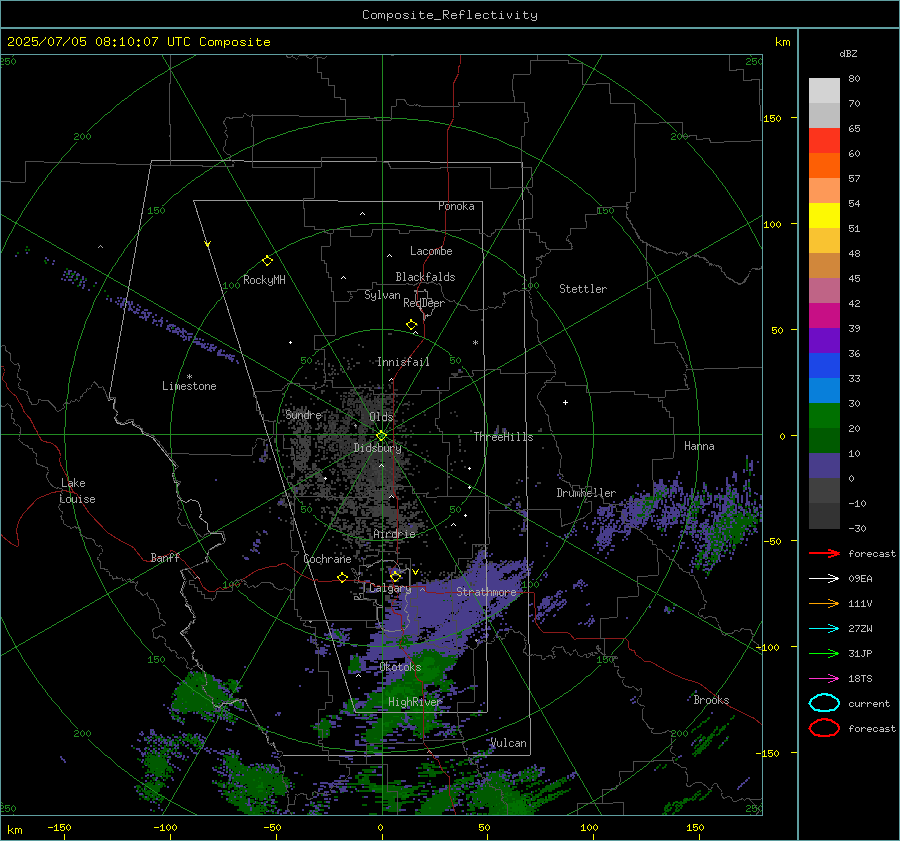Select the light blue 33 dBZ swatch

(x=824, y=390)
